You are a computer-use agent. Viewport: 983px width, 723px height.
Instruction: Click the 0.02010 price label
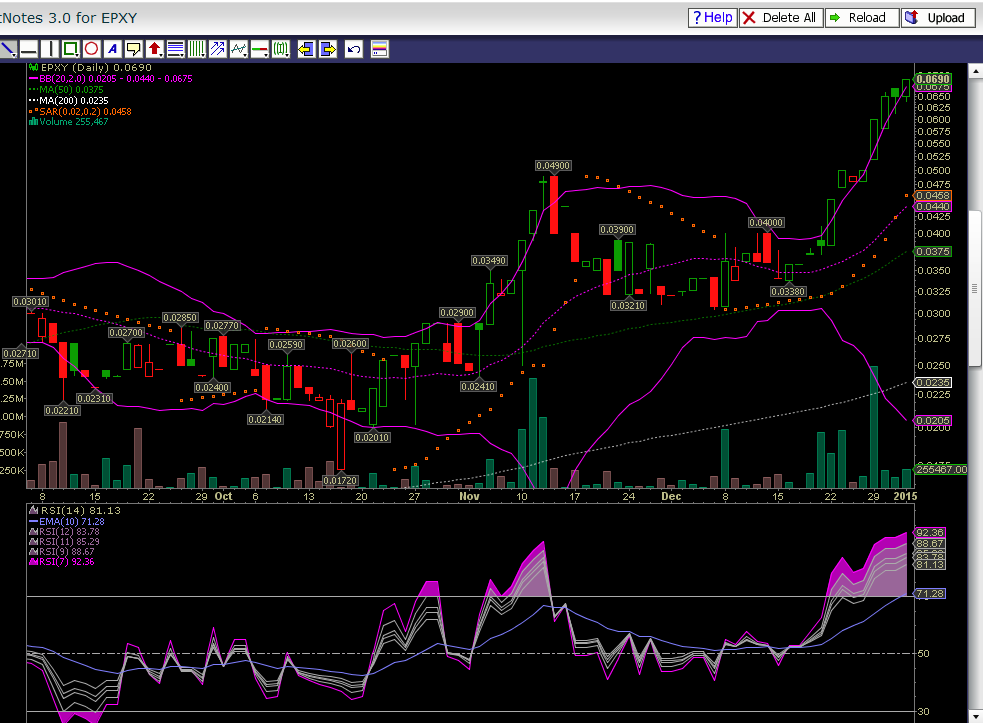point(372,438)
